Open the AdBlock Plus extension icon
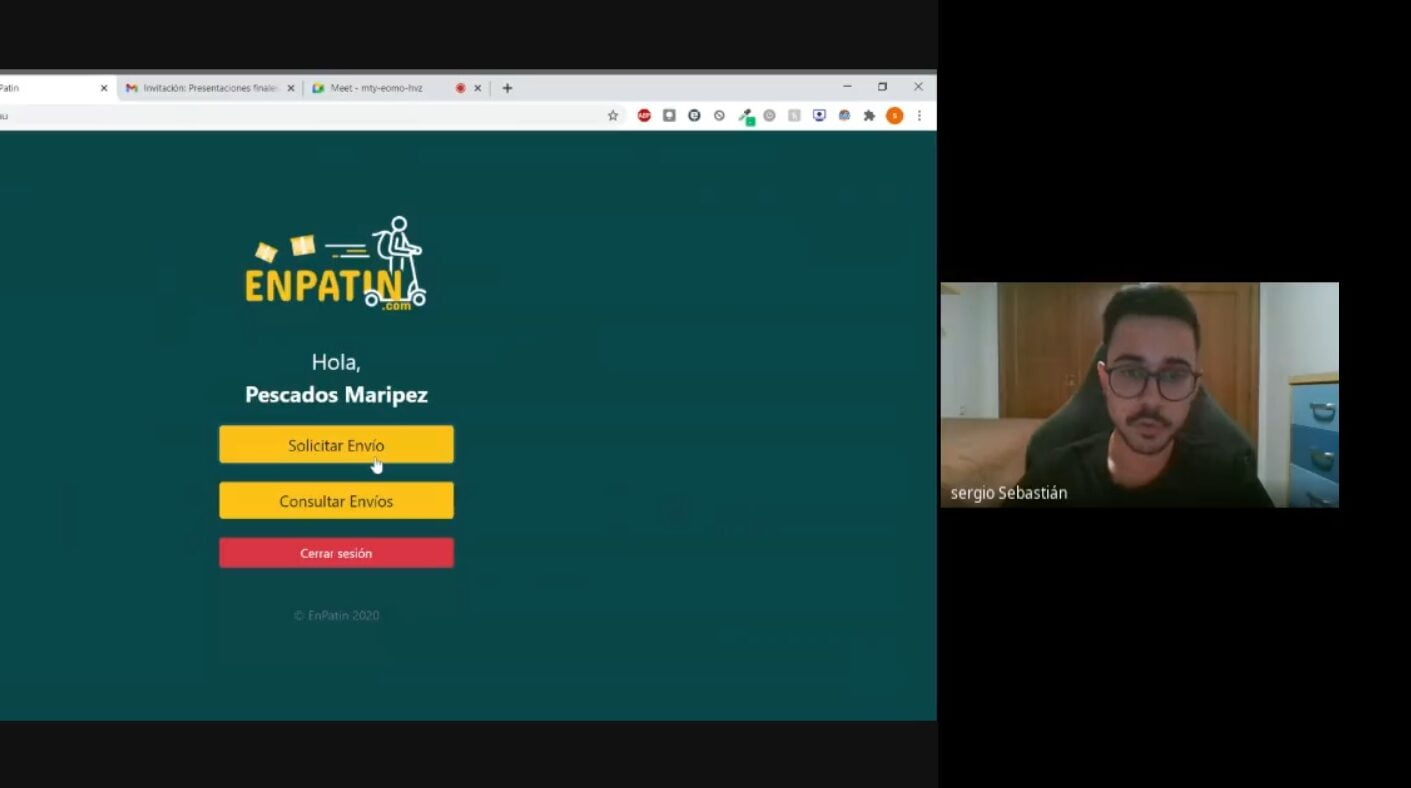Screen dimensions: 1411x788 [x=644, y=116]
